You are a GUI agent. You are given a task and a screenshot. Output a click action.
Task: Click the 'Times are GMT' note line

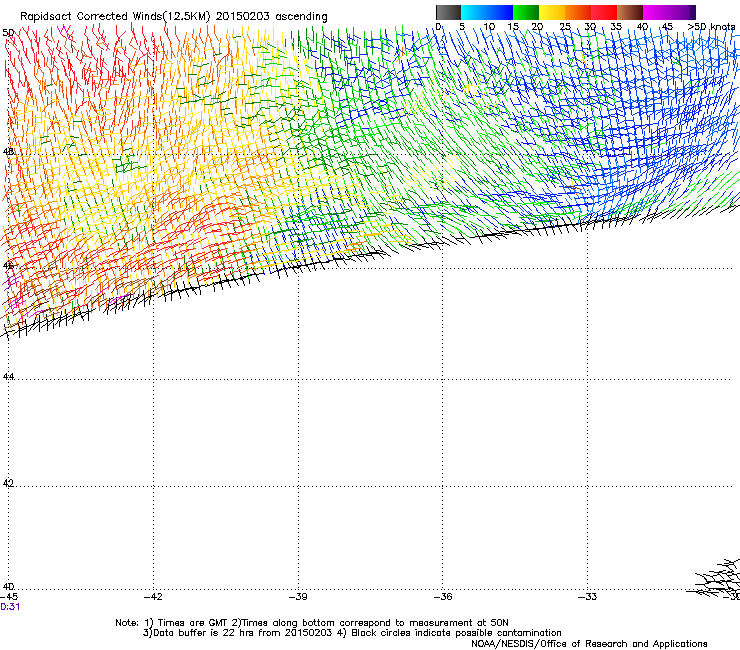pyautogui.click(x=312, y=623)
